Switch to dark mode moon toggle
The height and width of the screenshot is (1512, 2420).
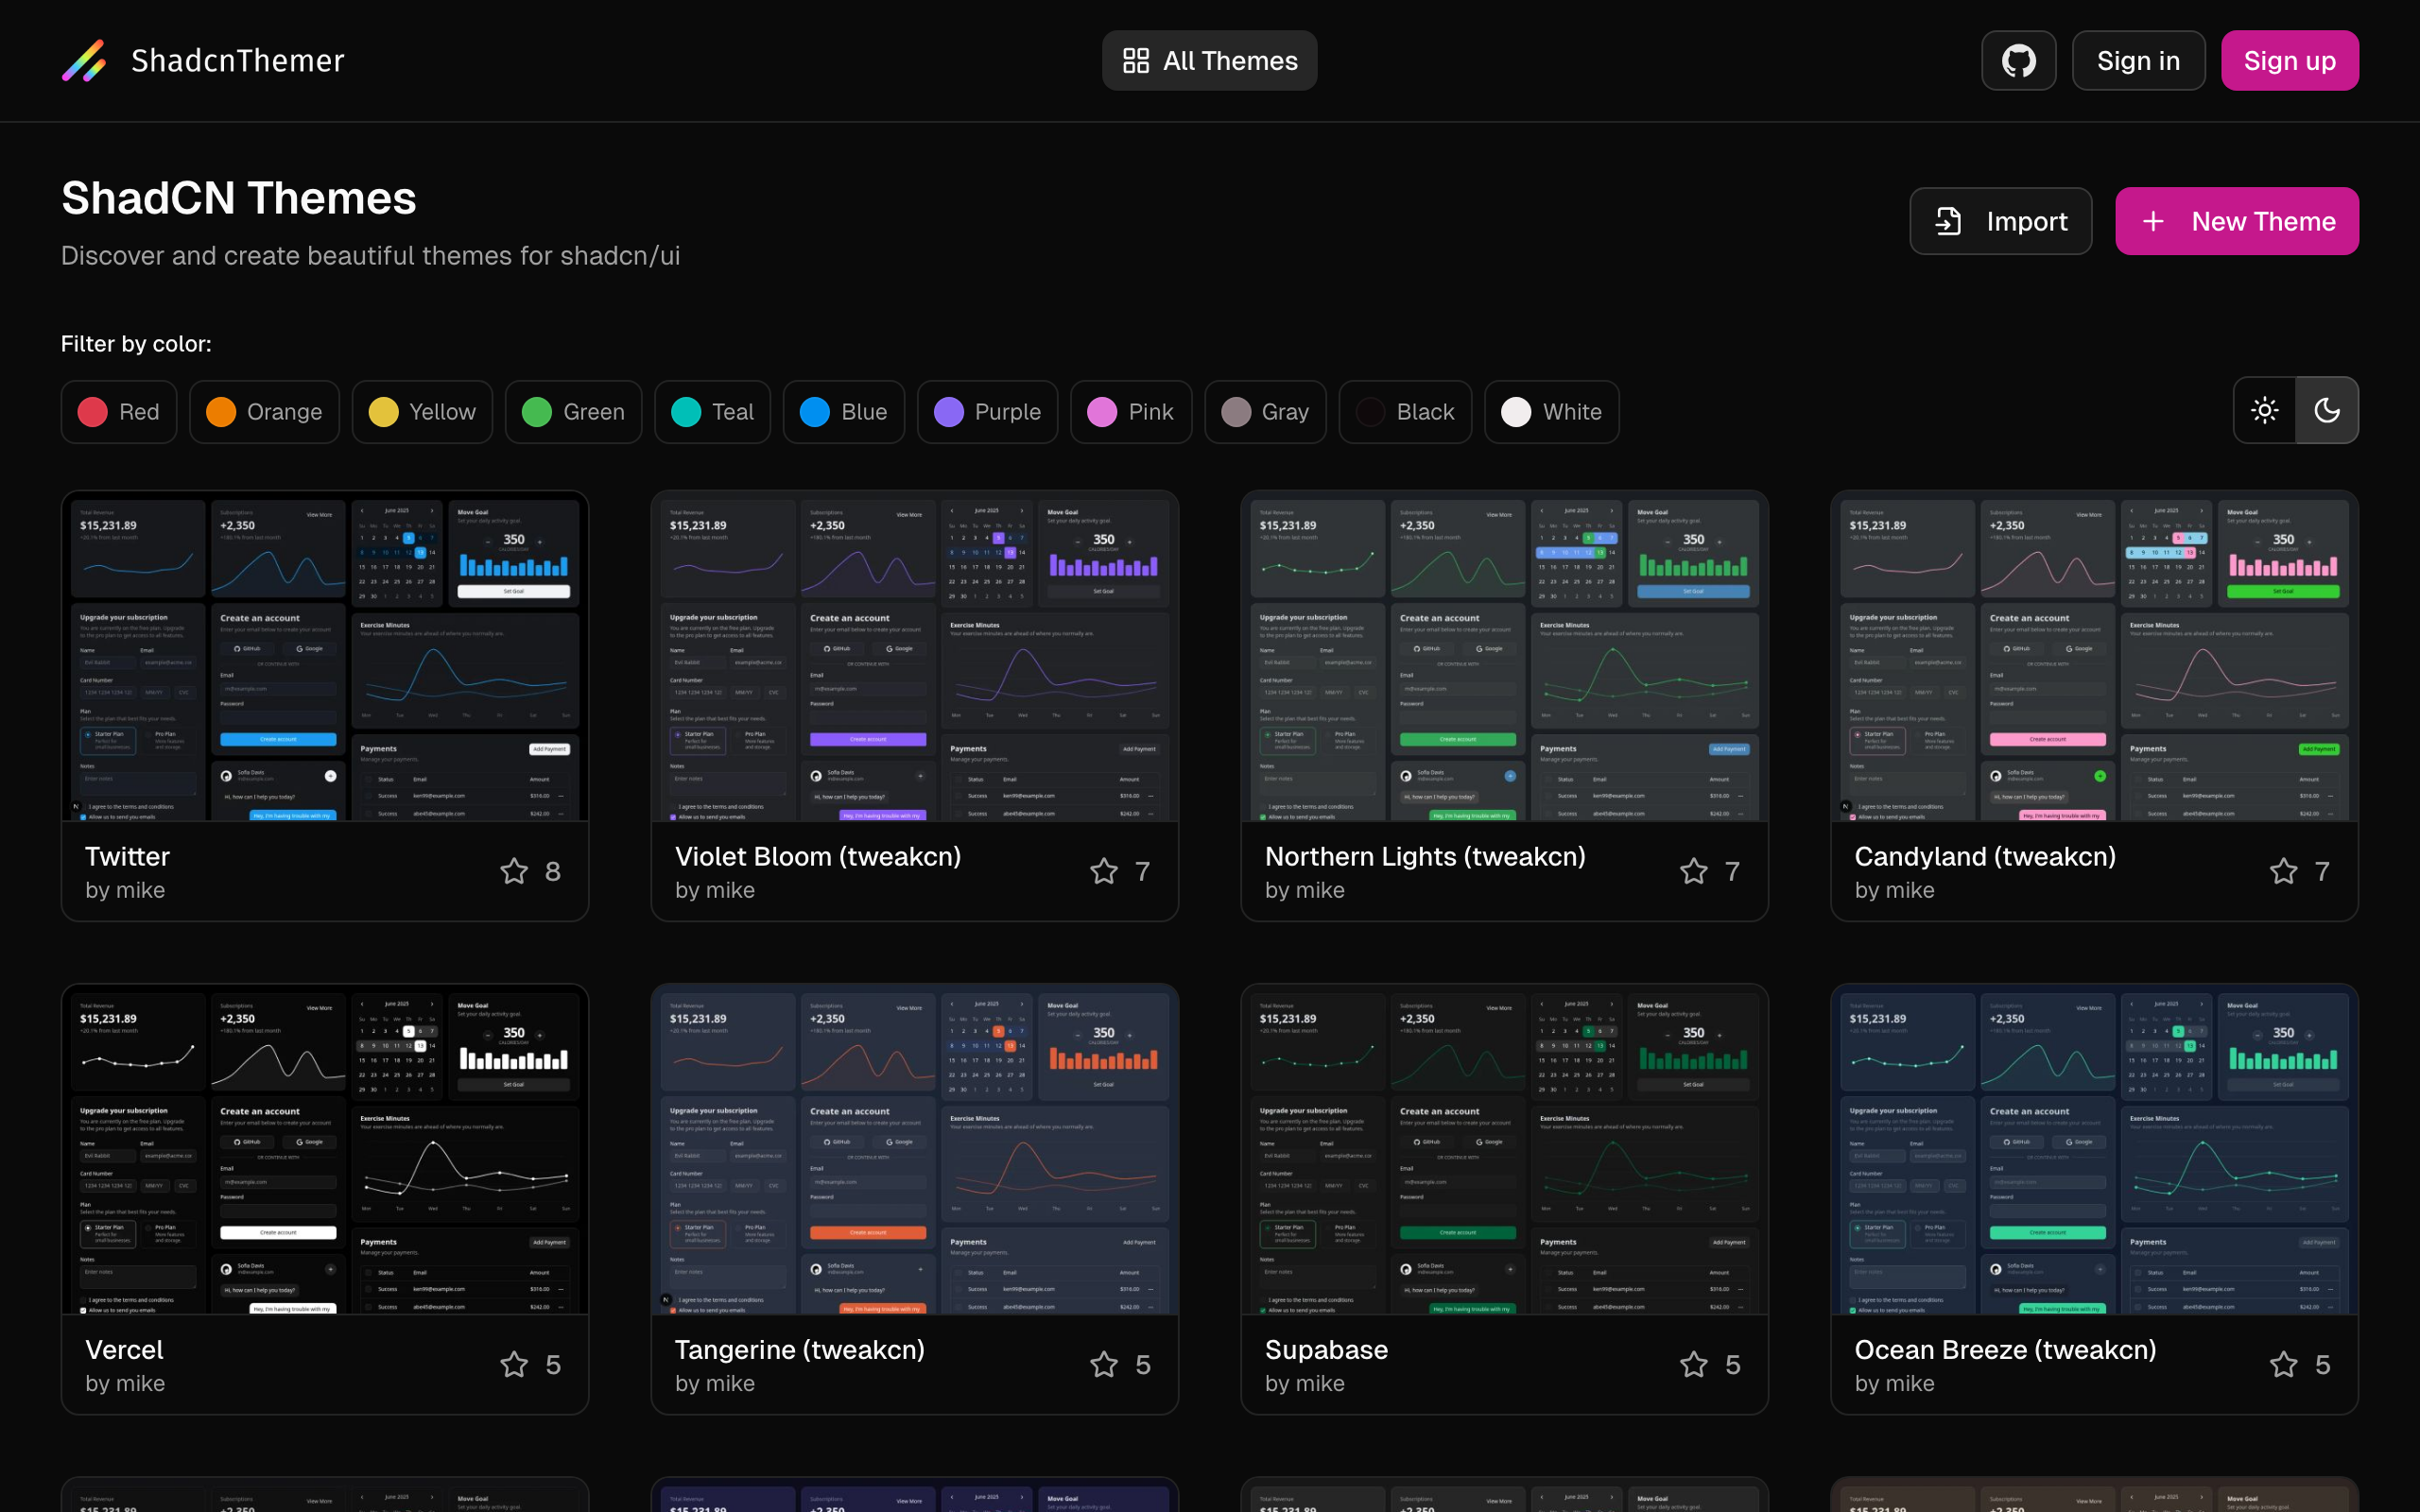2327,410
